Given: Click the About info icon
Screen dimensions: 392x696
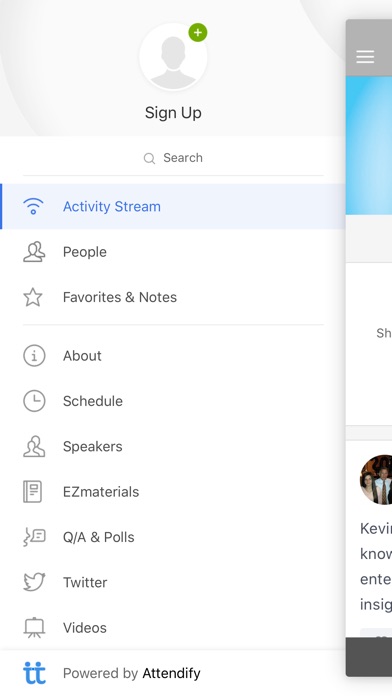Looking at the screenshot, I should coord(34,356).
